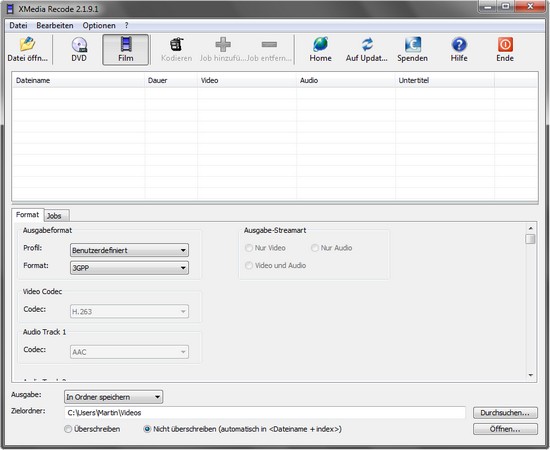The height and width of the screenshot is (450, 550).
Task: Close the XMedia Recode window
Action: [530, 6]
